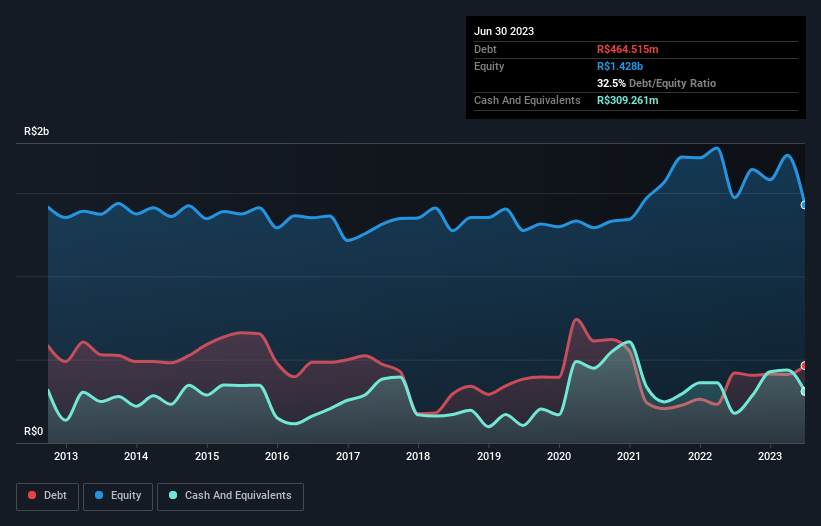Click tooltip Cash And Equivalents row label
821x526 pixels.
point(527,100)
